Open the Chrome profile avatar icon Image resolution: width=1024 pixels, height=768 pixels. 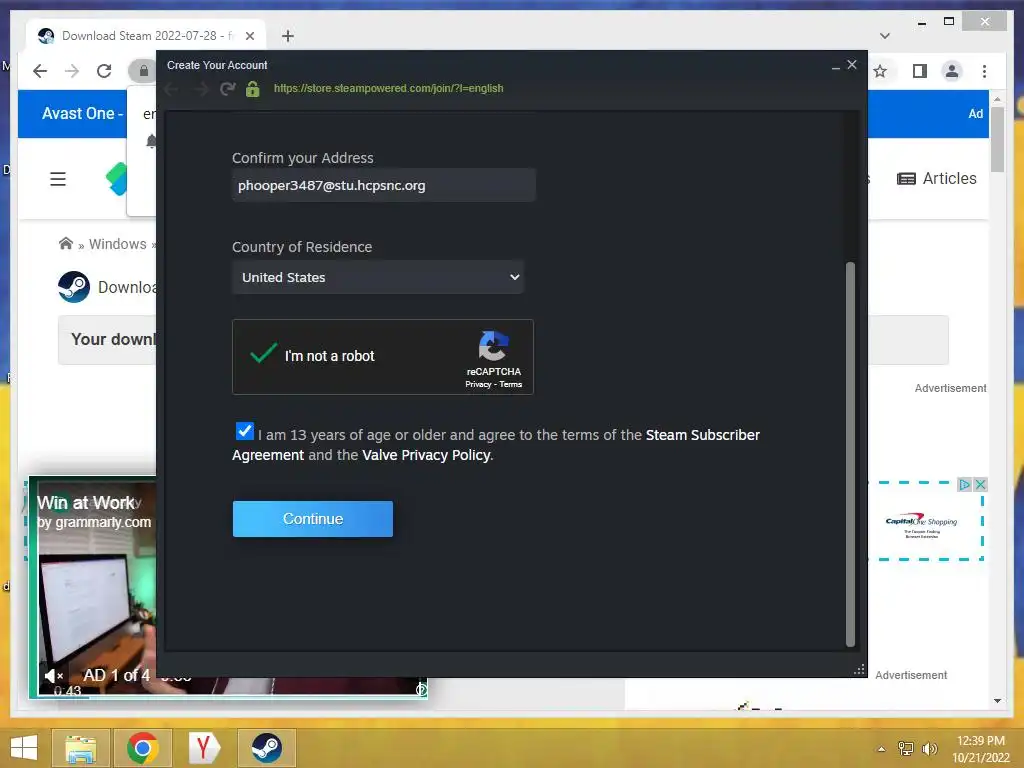coord(952,71)
